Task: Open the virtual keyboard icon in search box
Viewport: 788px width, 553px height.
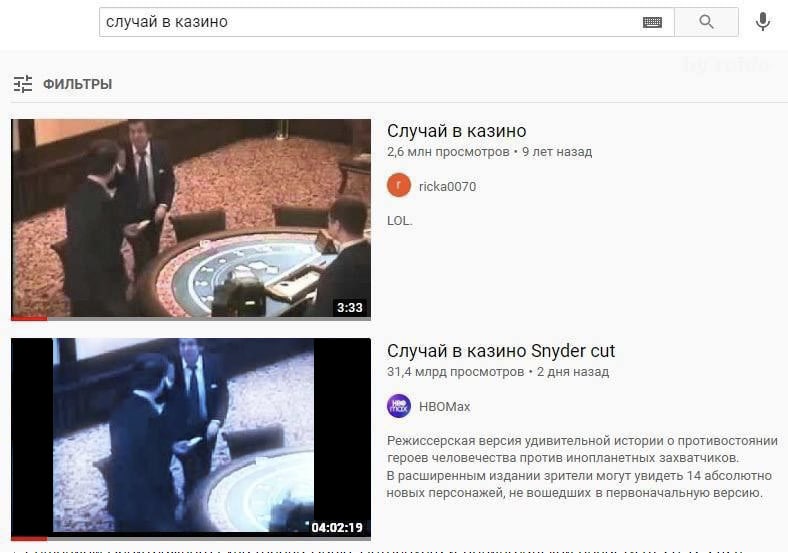Action: pos(652,22)
